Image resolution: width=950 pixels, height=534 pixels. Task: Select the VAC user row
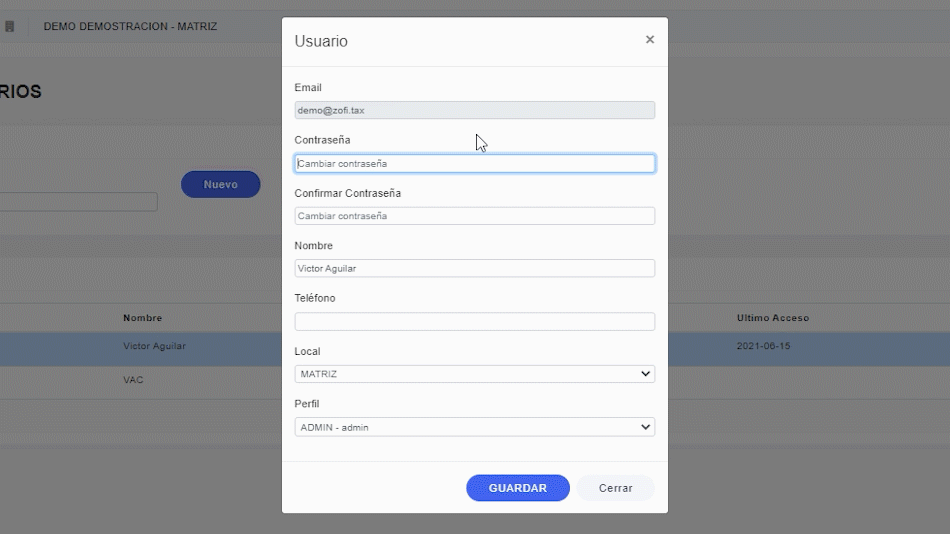coord(133,380)
